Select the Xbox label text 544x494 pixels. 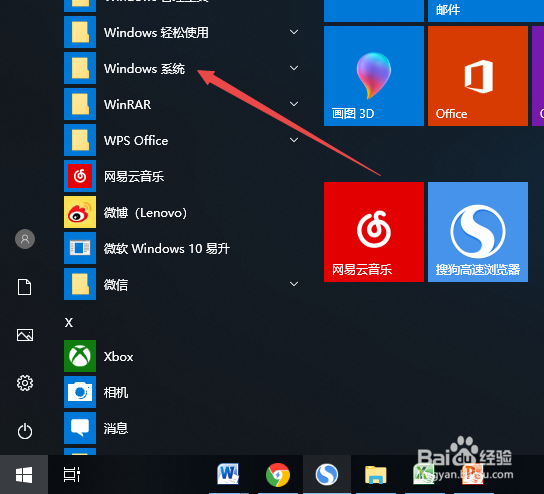(118, 357)
